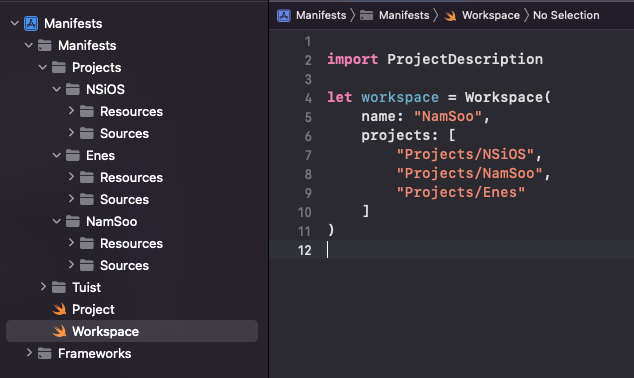Select the Projects folder row
Image resolution: width=634 pixels, height=378 pixels.
pos(132,67)
